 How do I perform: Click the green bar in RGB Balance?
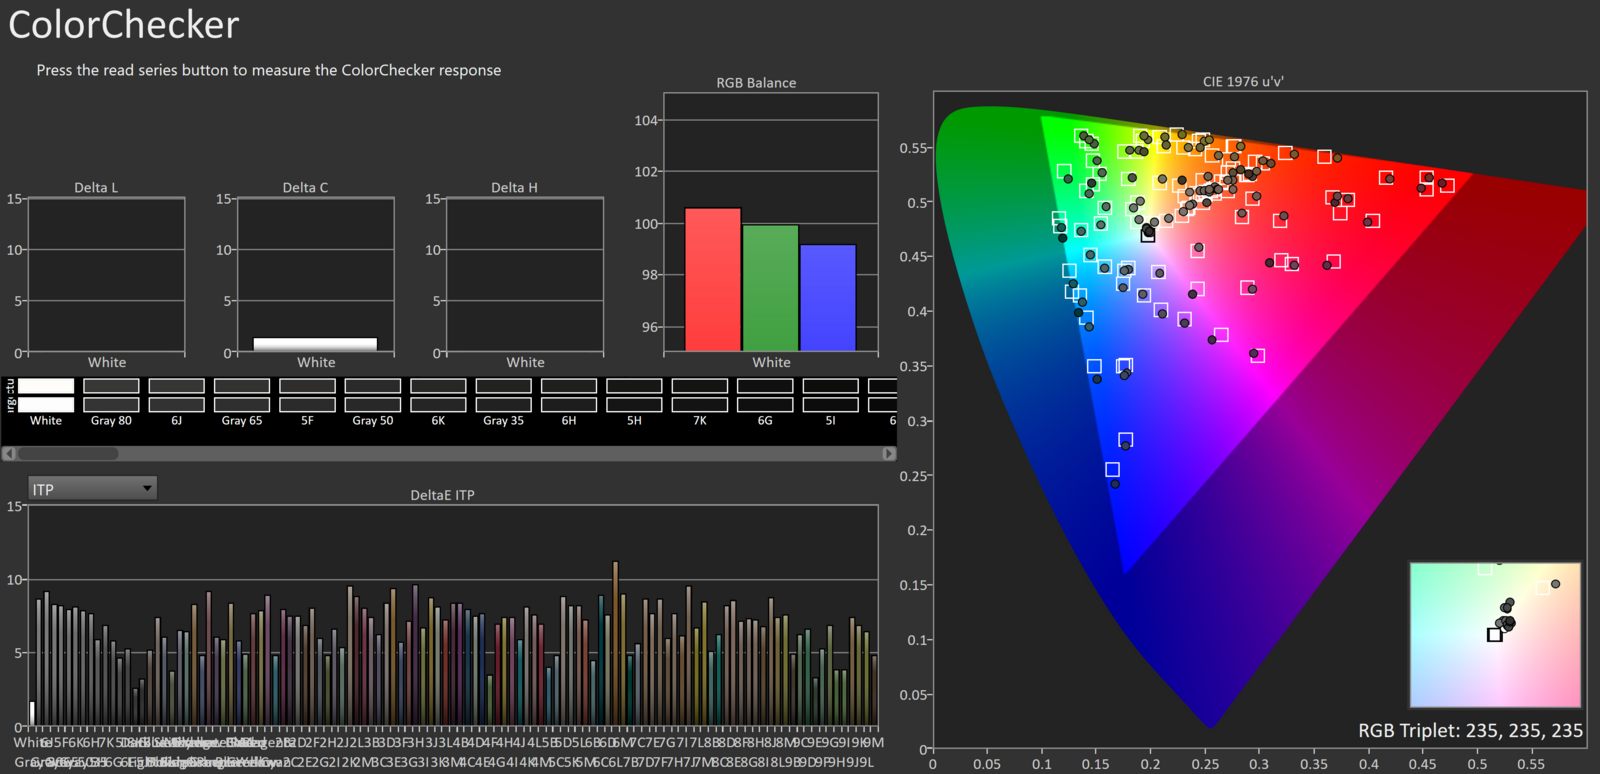pos(771,288)
